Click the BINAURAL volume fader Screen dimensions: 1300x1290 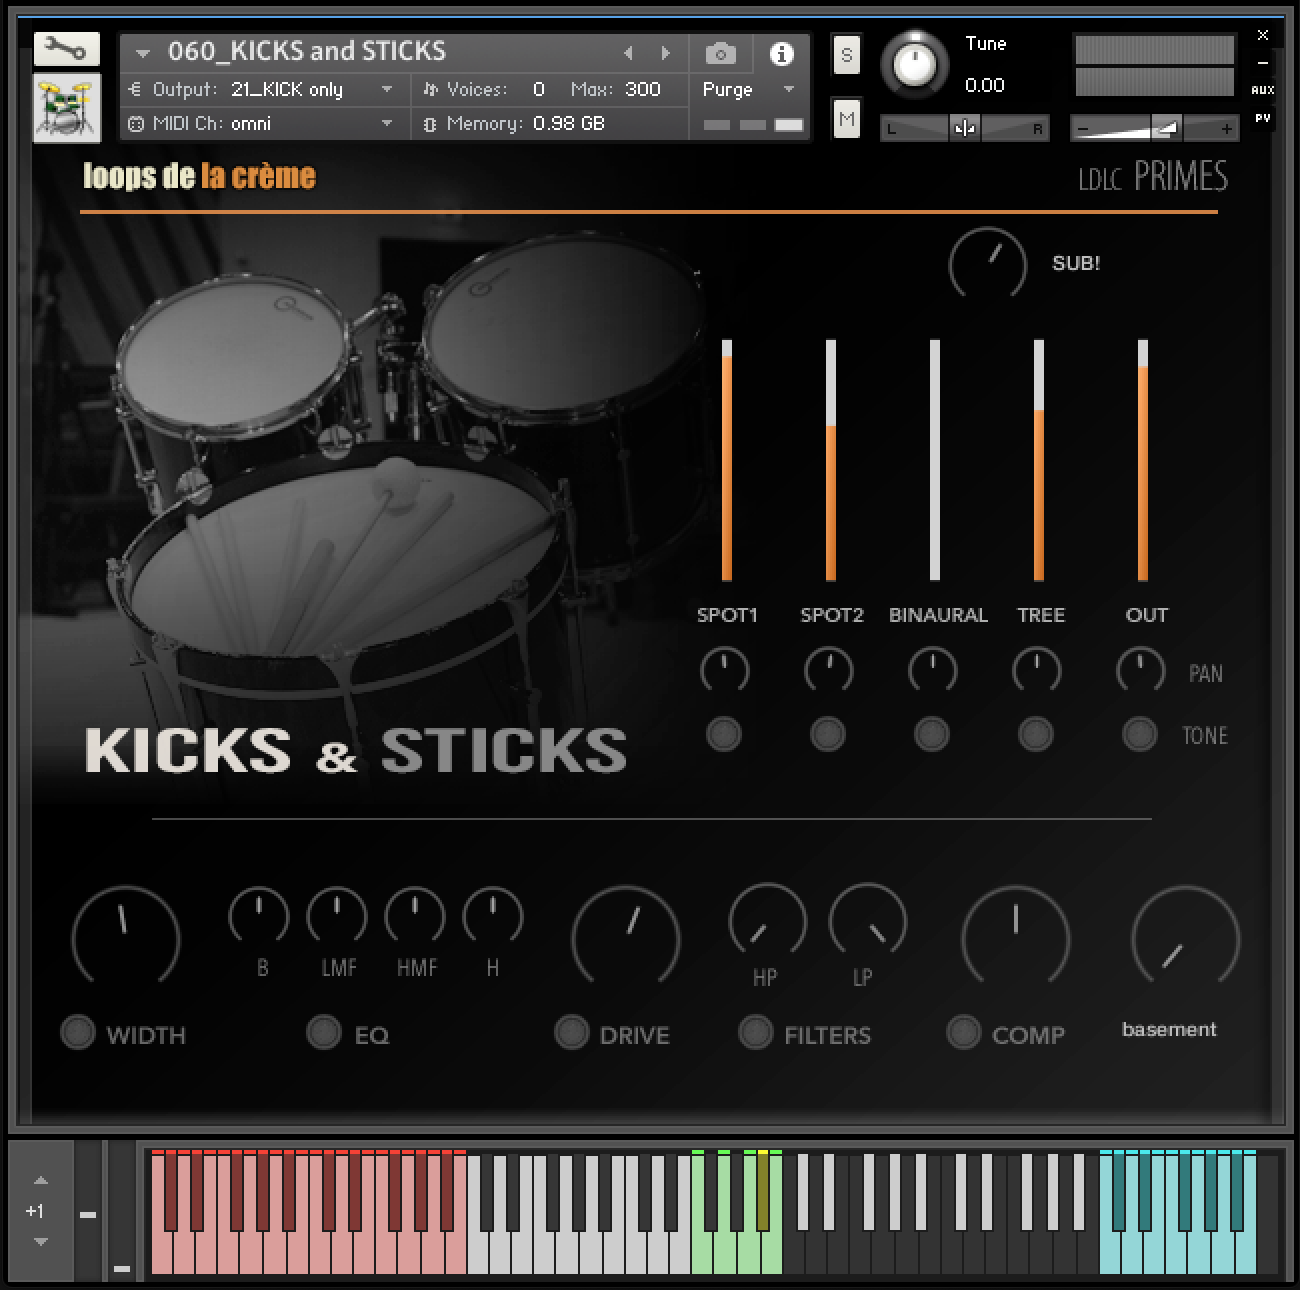[935, 460]
